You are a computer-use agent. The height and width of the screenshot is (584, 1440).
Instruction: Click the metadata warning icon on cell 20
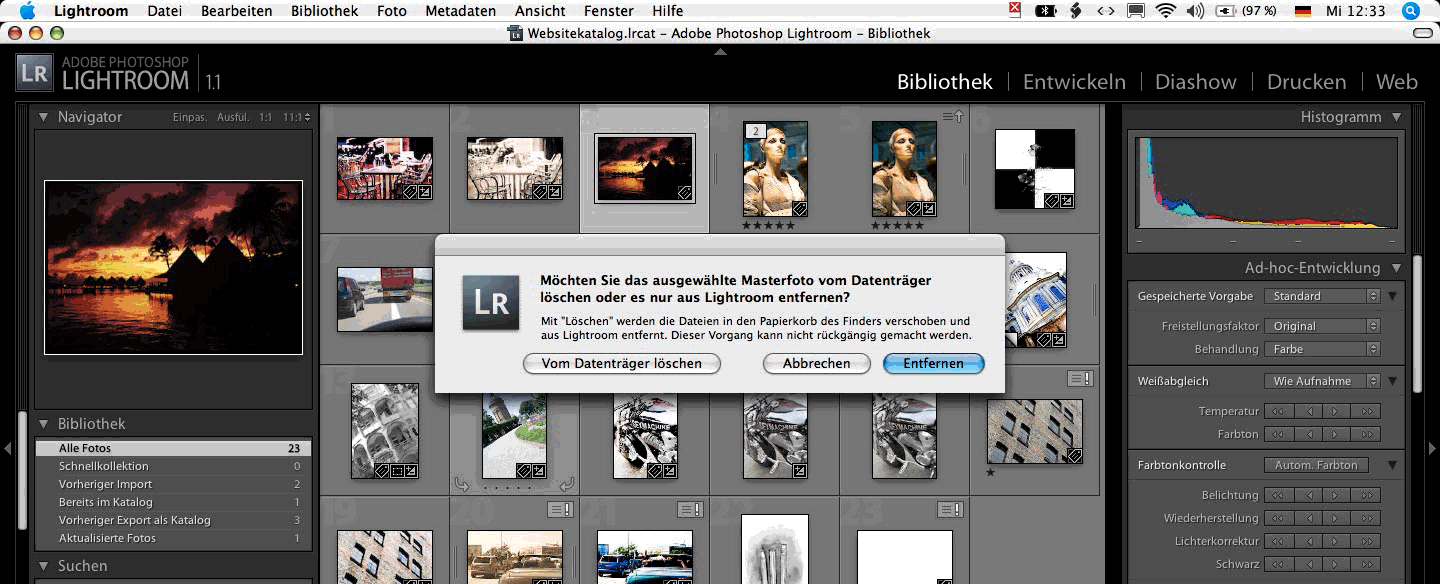561,510
